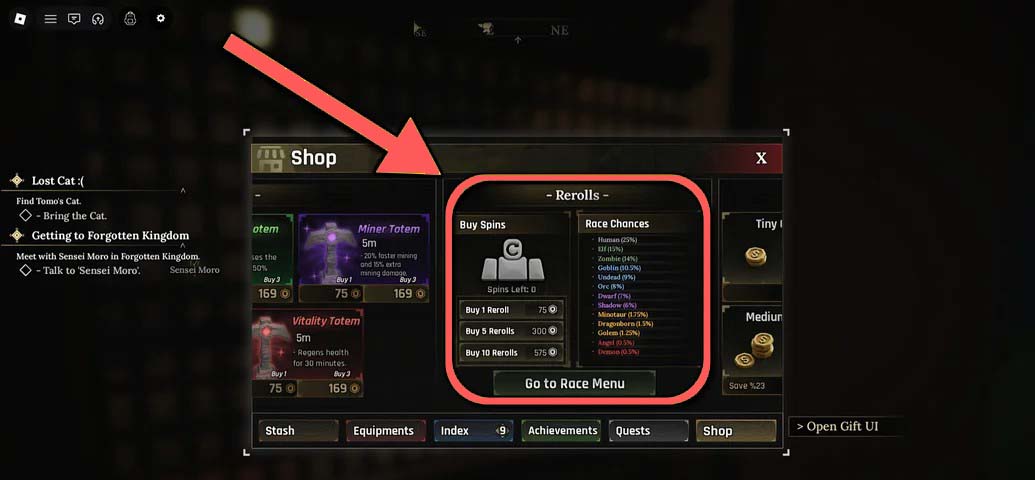The width and height of the screenshot is (1035, 480).
Task: Open the Achievements tab
Action: tap(561, 430)
